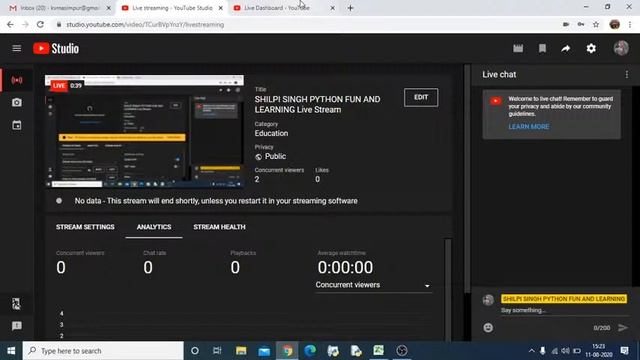The height and width of the screenshot is (360, 640).
Task: Open the Chrome three-dot menu
Action: [630, 24]
